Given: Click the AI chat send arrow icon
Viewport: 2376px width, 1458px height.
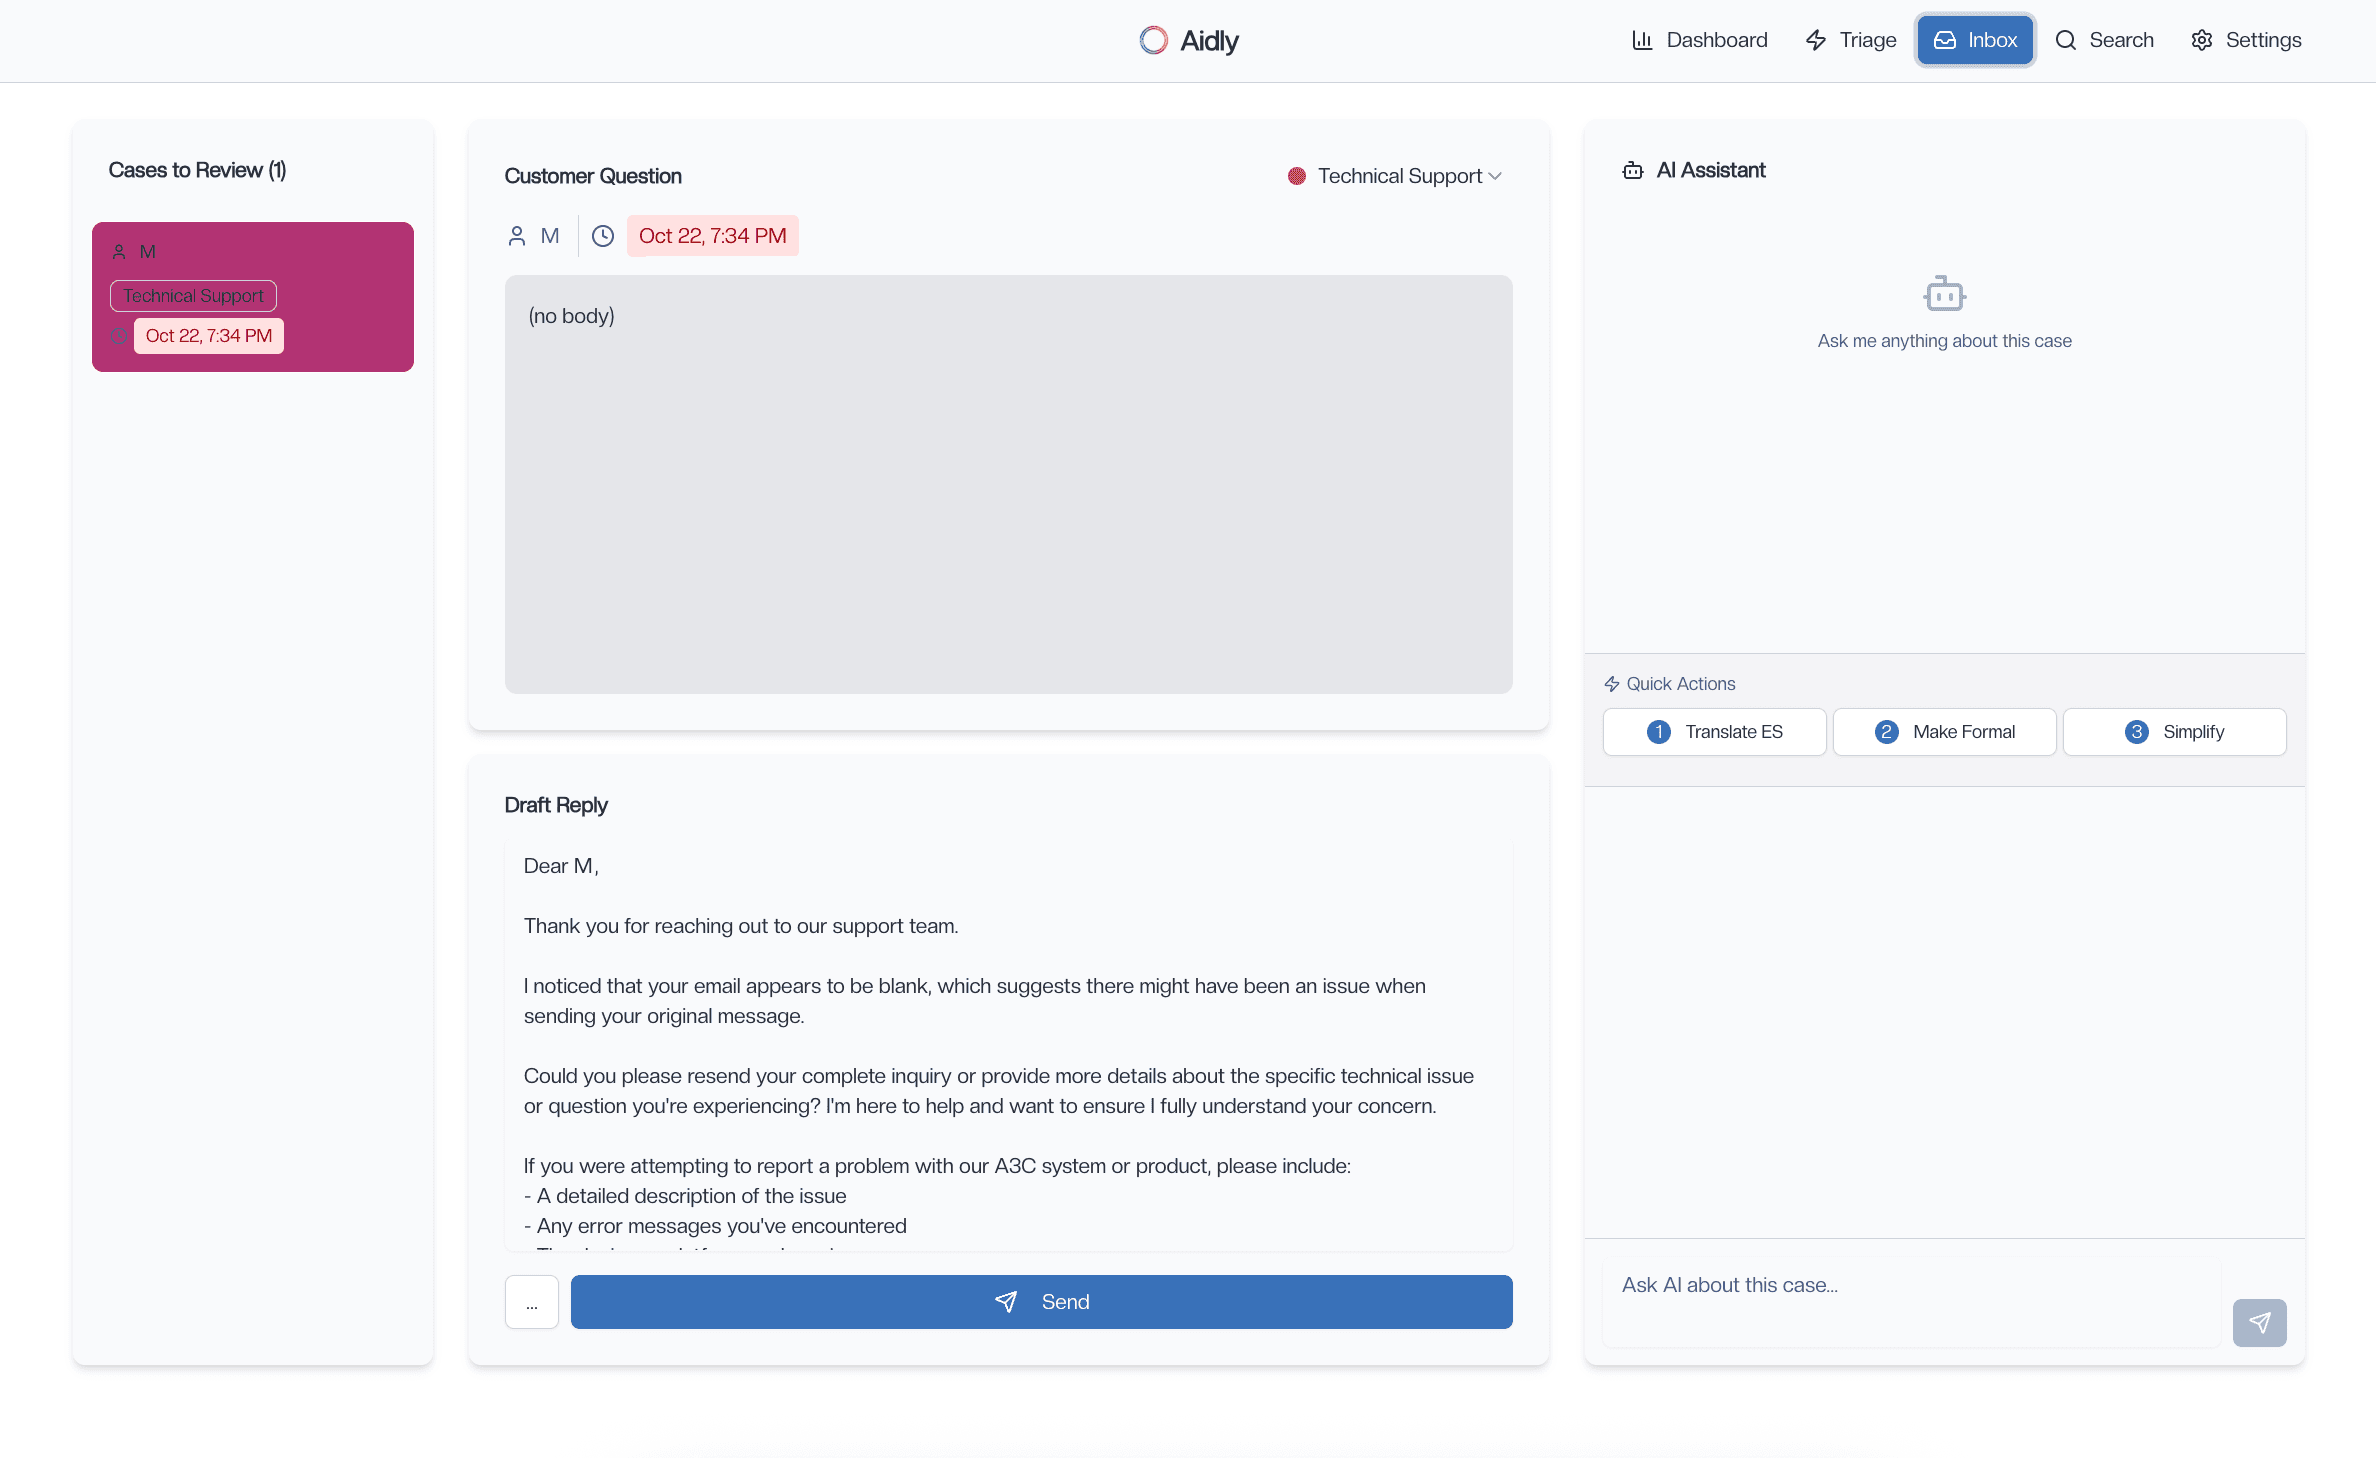Looking at the screenshot, I should (2259, 1323).
